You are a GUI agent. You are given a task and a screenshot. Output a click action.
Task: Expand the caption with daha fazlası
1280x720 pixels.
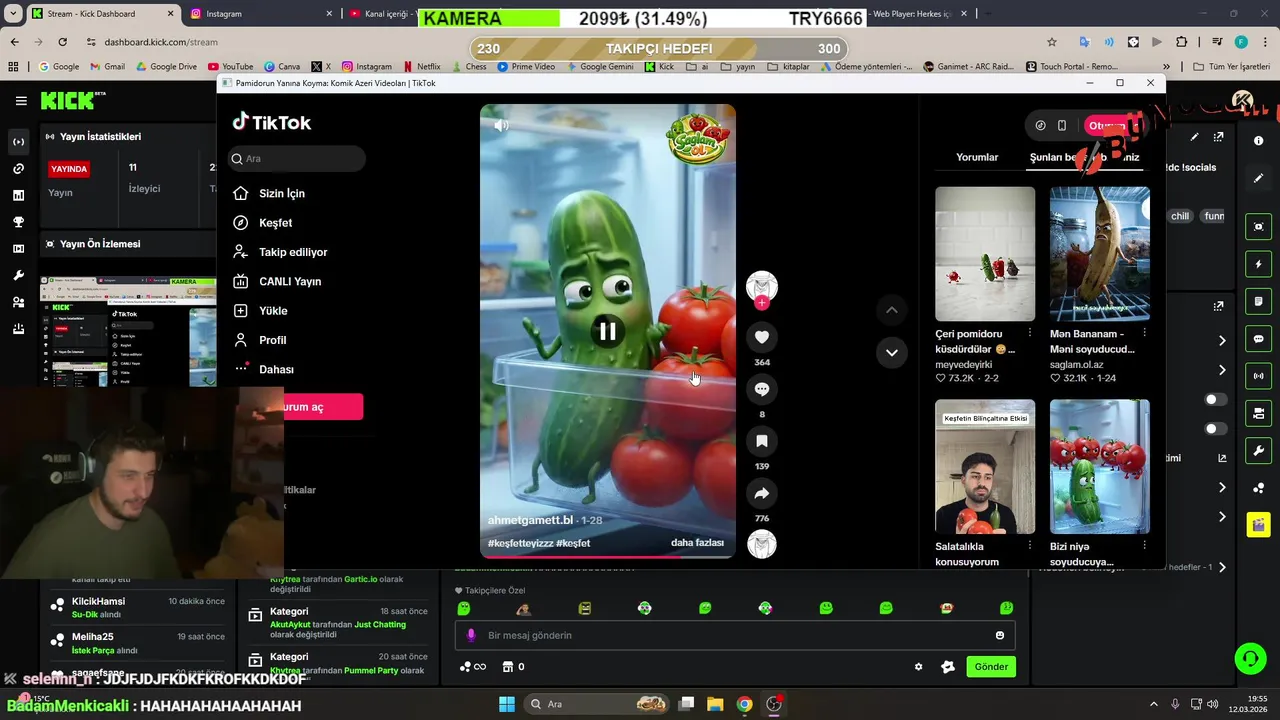point(697,543)
